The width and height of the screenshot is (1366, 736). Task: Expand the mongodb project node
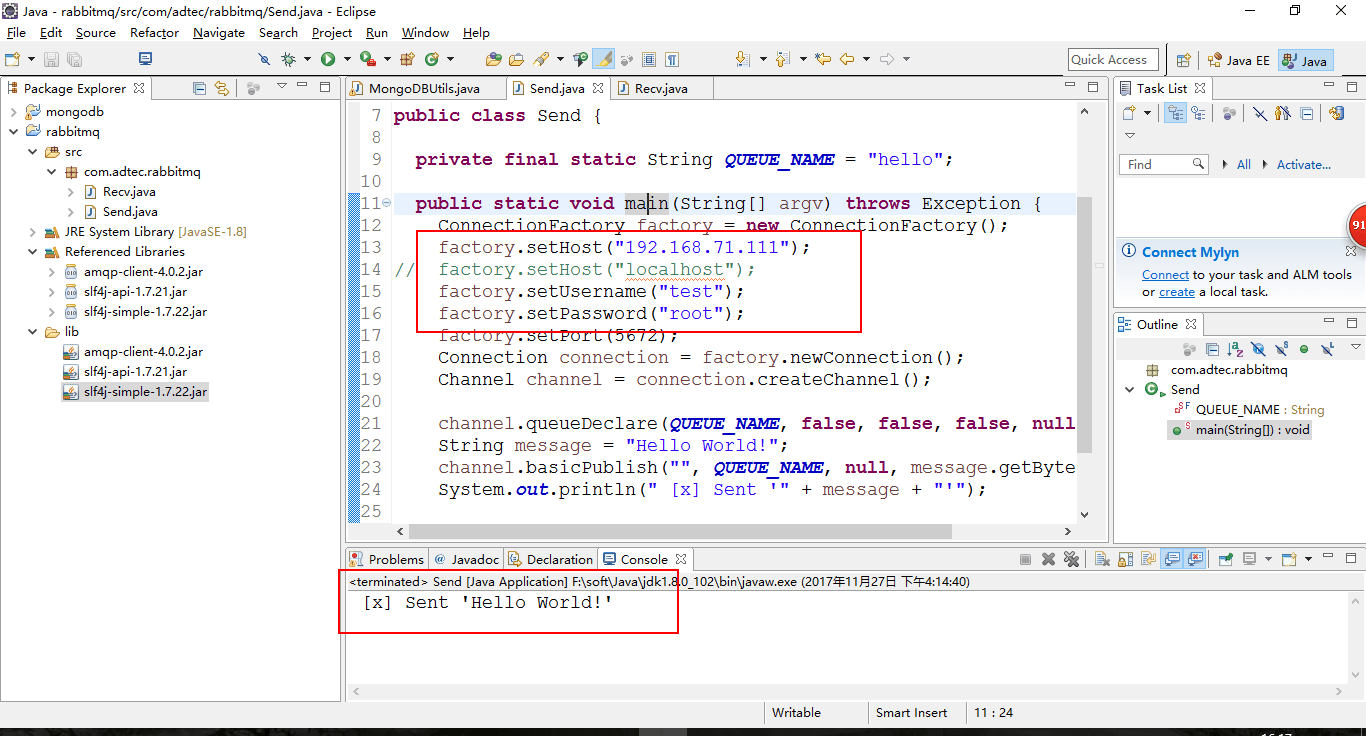(x=13, y=112)
